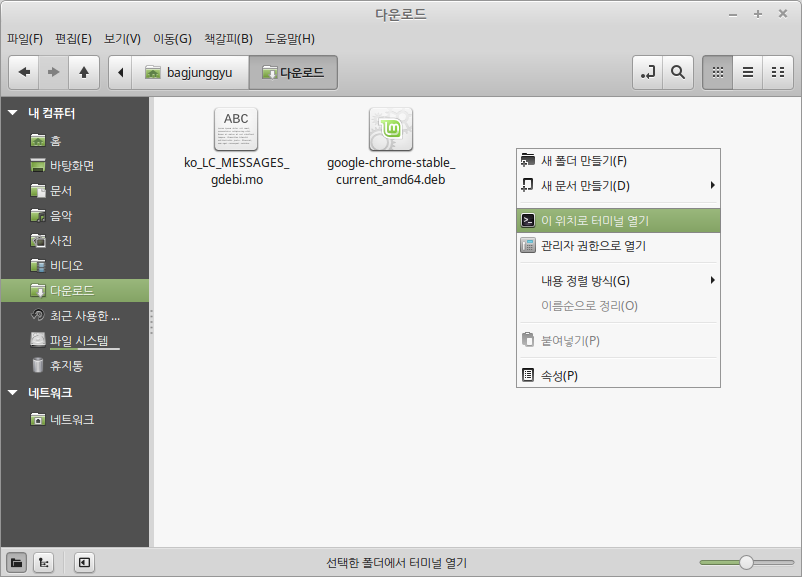Viewport: 802px width, 577px height.
Task: Select 문서 in the sidebar
Action: click(x=75, y=190)
